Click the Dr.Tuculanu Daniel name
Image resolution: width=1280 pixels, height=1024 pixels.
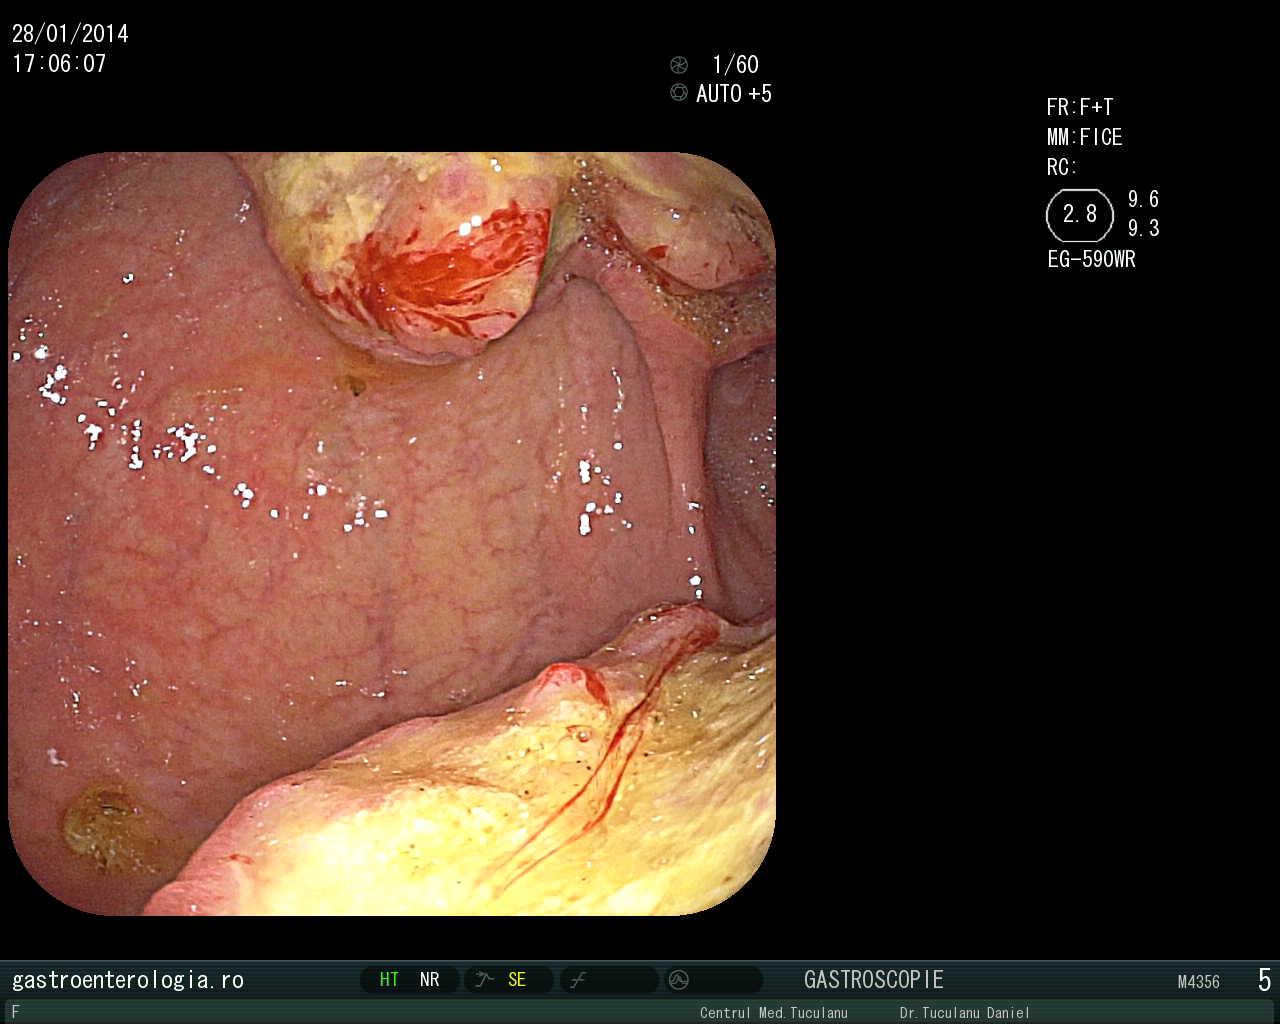[x=965, y=1013]
